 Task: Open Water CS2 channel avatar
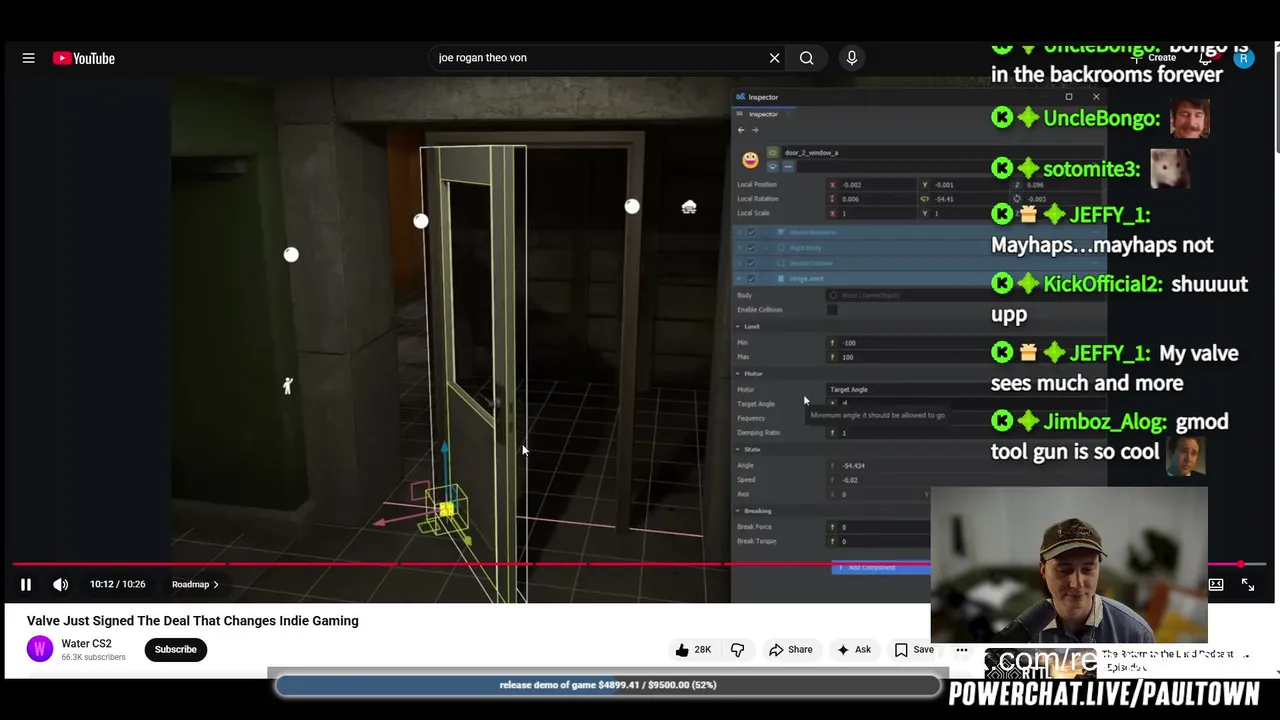click(40, 649)
